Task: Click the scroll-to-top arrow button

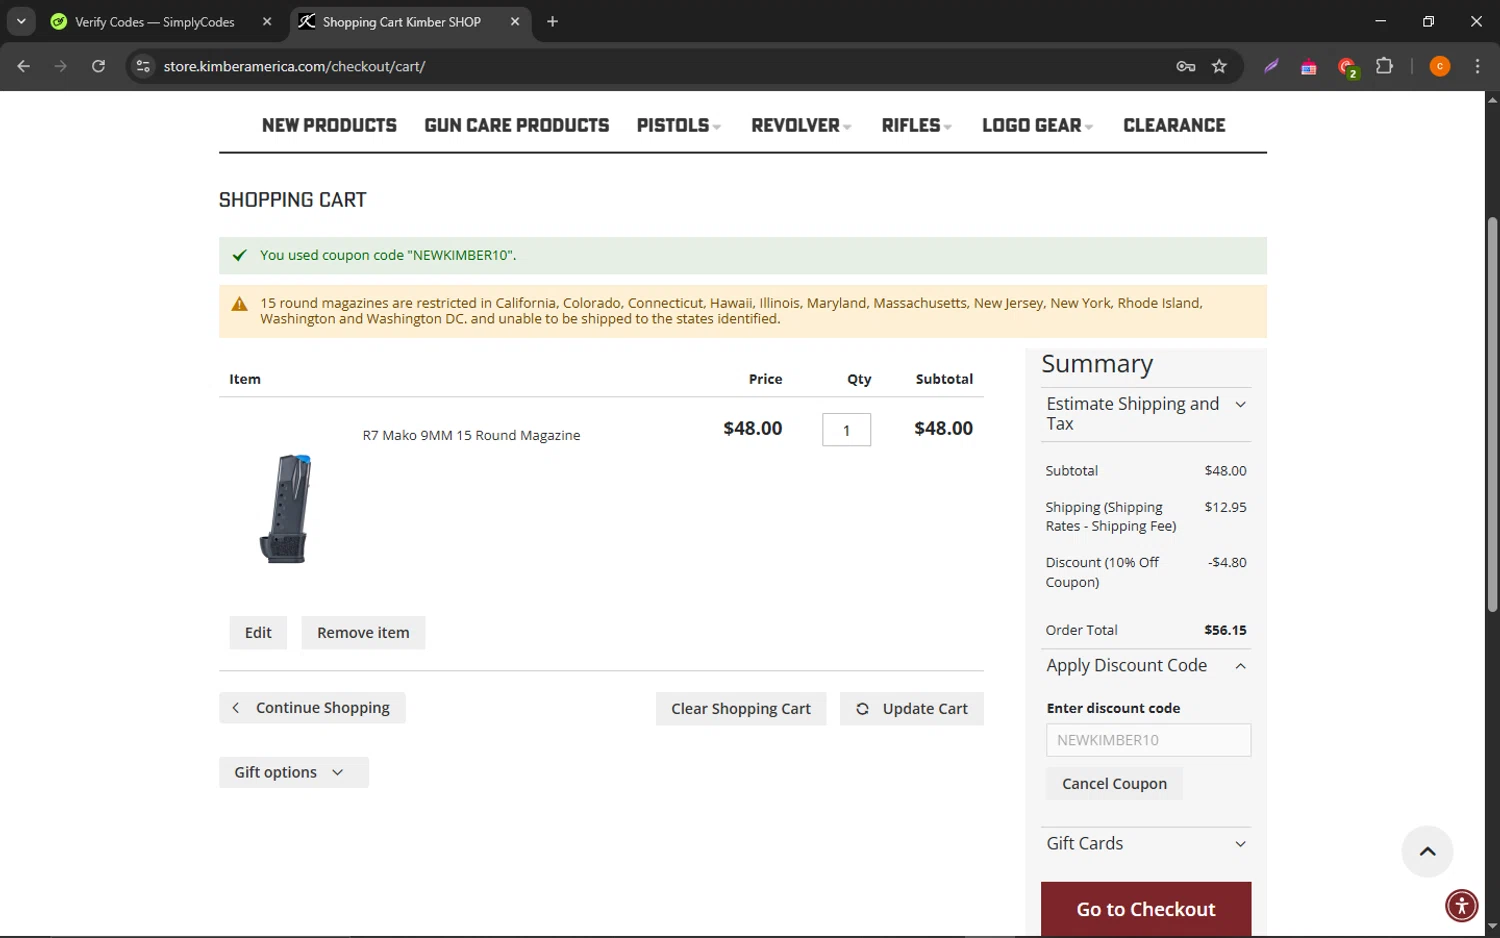Action: pyautogui.click(x=1427, y=852)
